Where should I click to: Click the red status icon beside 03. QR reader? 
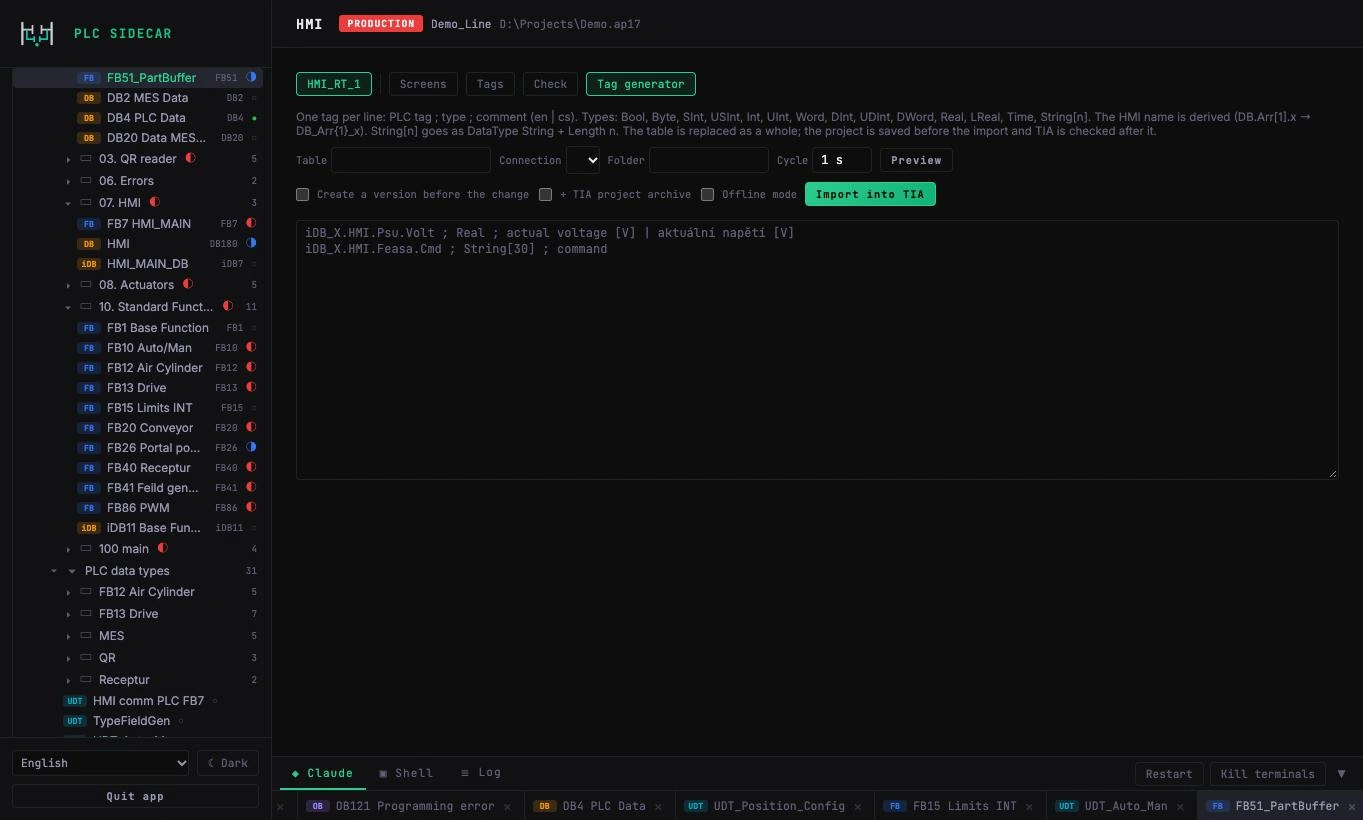pos(190,158)
